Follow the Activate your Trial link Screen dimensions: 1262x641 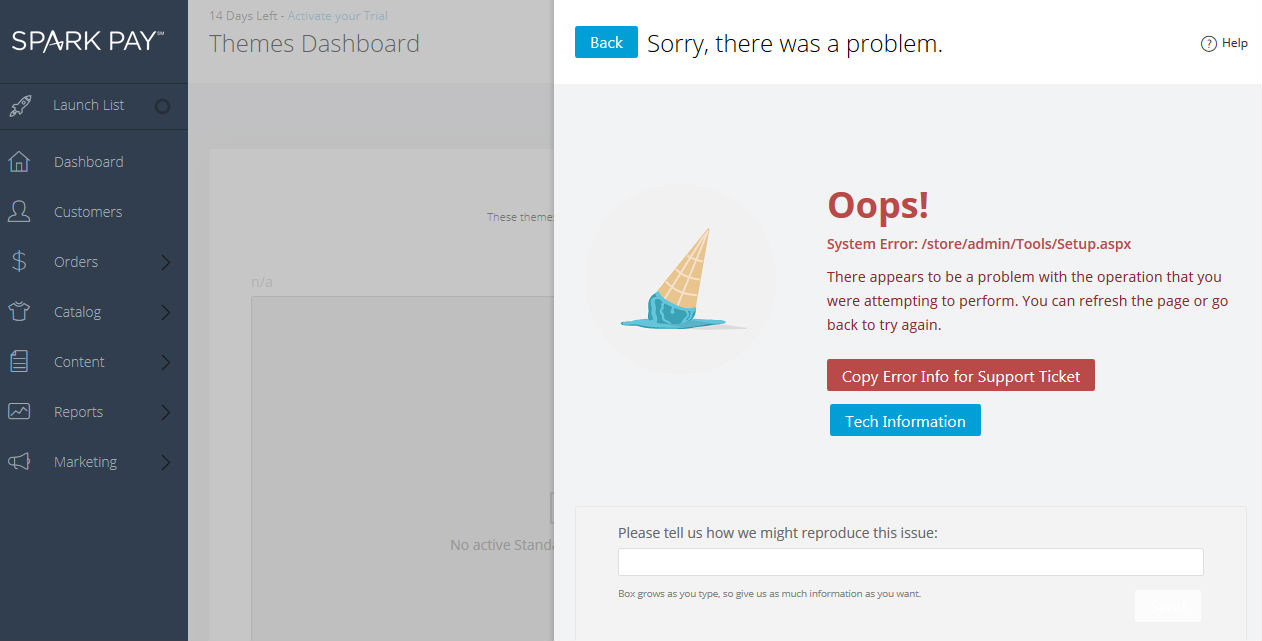[x=338, y=16]
